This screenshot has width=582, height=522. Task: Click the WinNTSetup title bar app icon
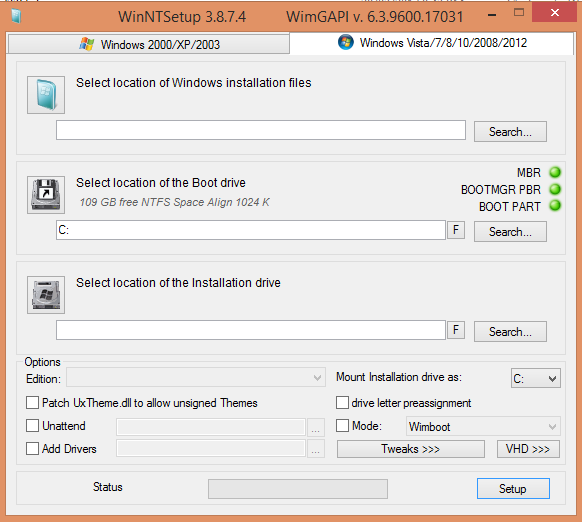point(16,16)
